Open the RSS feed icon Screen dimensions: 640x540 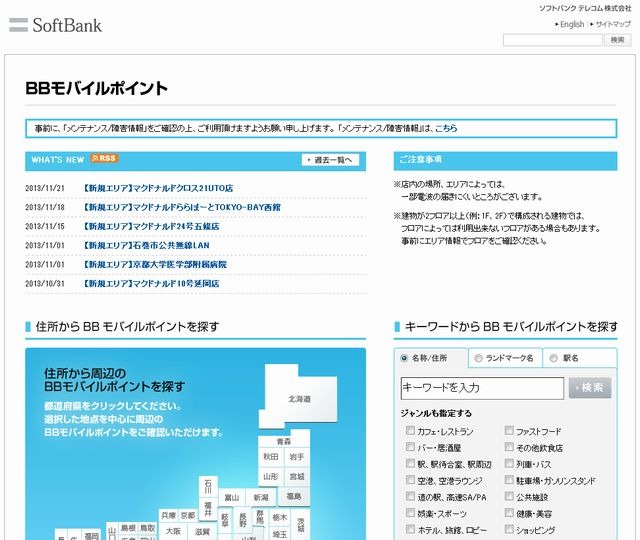pyautogui.click(x=104, y=158)
